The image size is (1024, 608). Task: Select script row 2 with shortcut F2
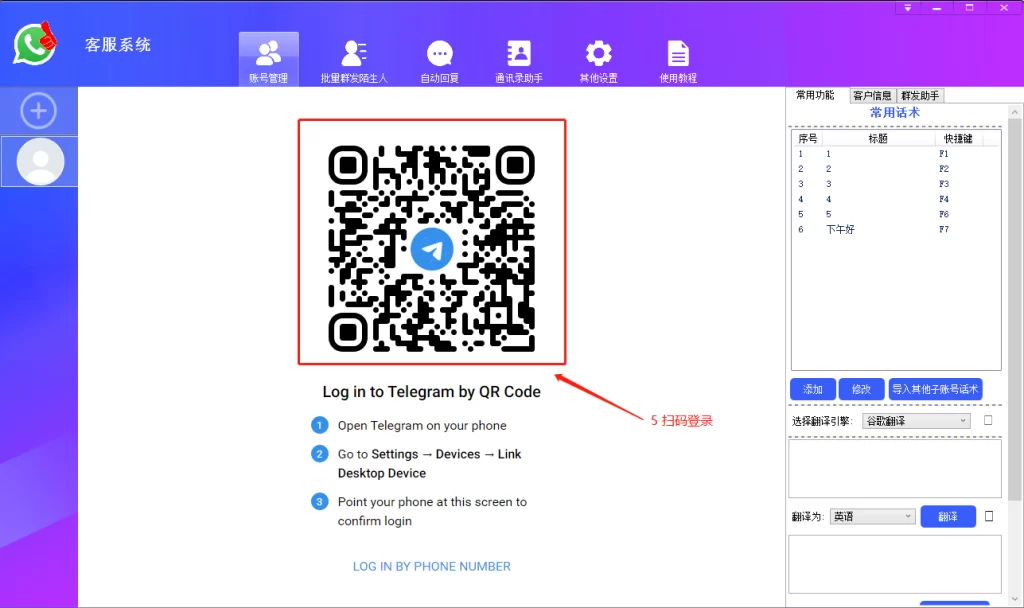tap(895, 169)
